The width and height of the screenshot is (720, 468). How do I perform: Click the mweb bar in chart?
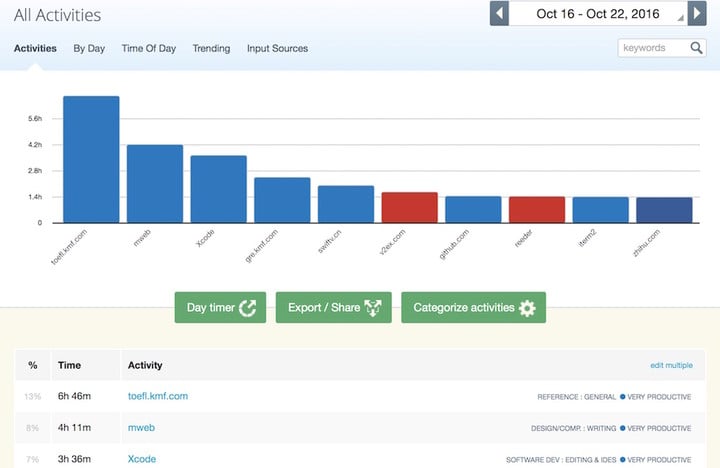[155, 184]
